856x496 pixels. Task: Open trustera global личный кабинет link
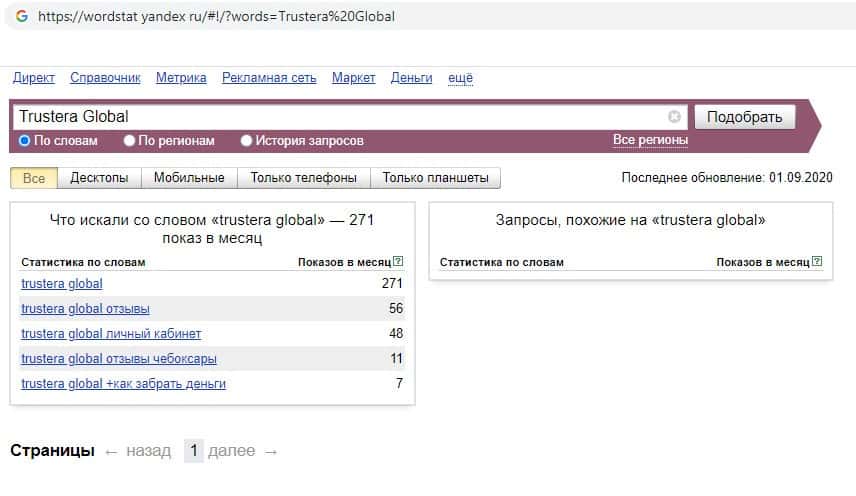pos(111,334)
